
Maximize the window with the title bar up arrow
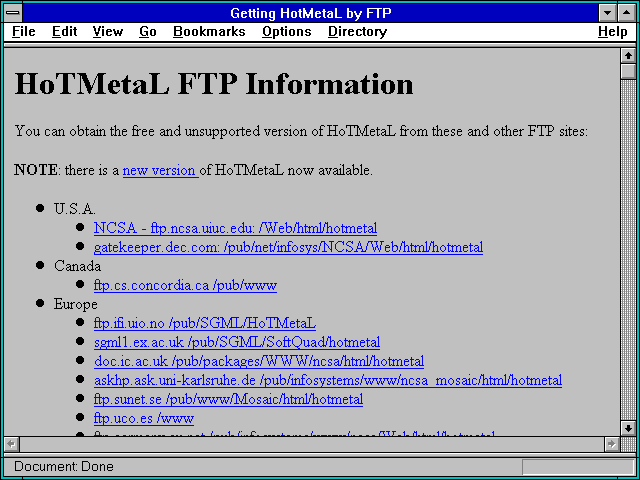[x=626, y=13]
